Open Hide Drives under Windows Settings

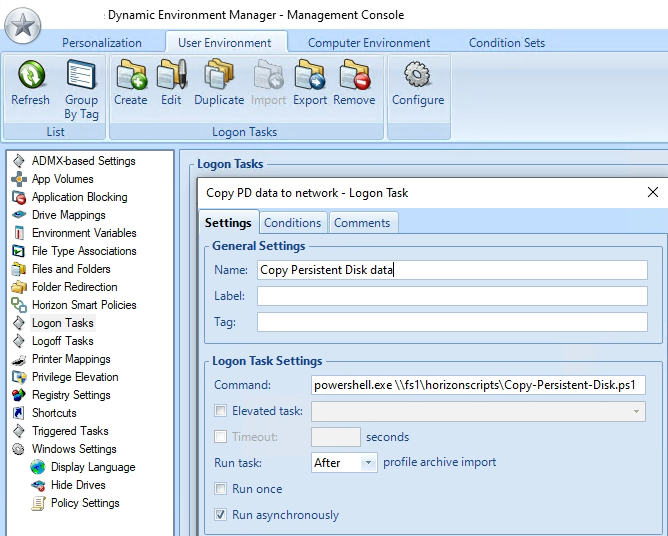pos(78,485)
